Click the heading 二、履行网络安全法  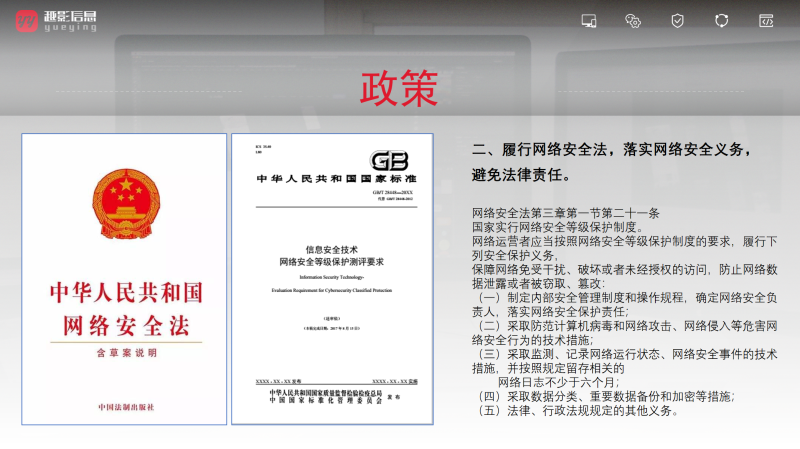pos(612,149)
